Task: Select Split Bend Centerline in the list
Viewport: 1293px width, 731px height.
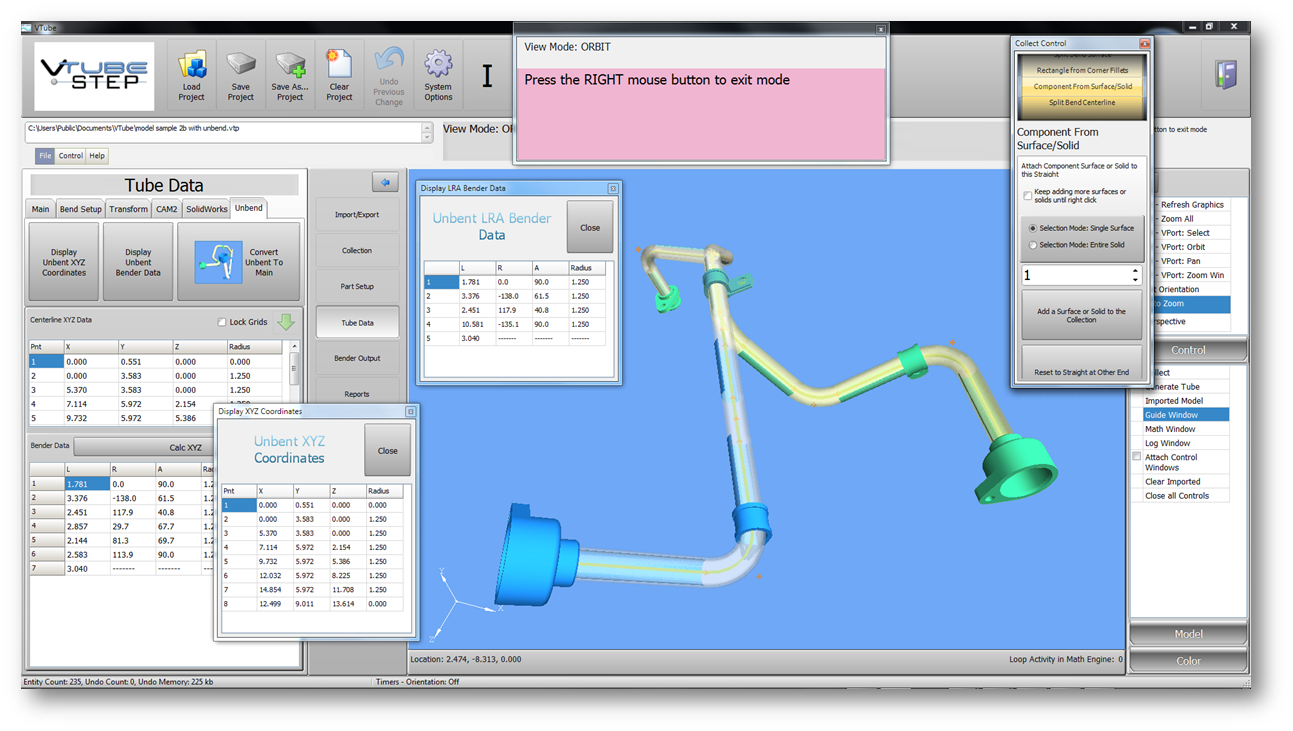Action: pyautogui.click(x=1082, y=102)
